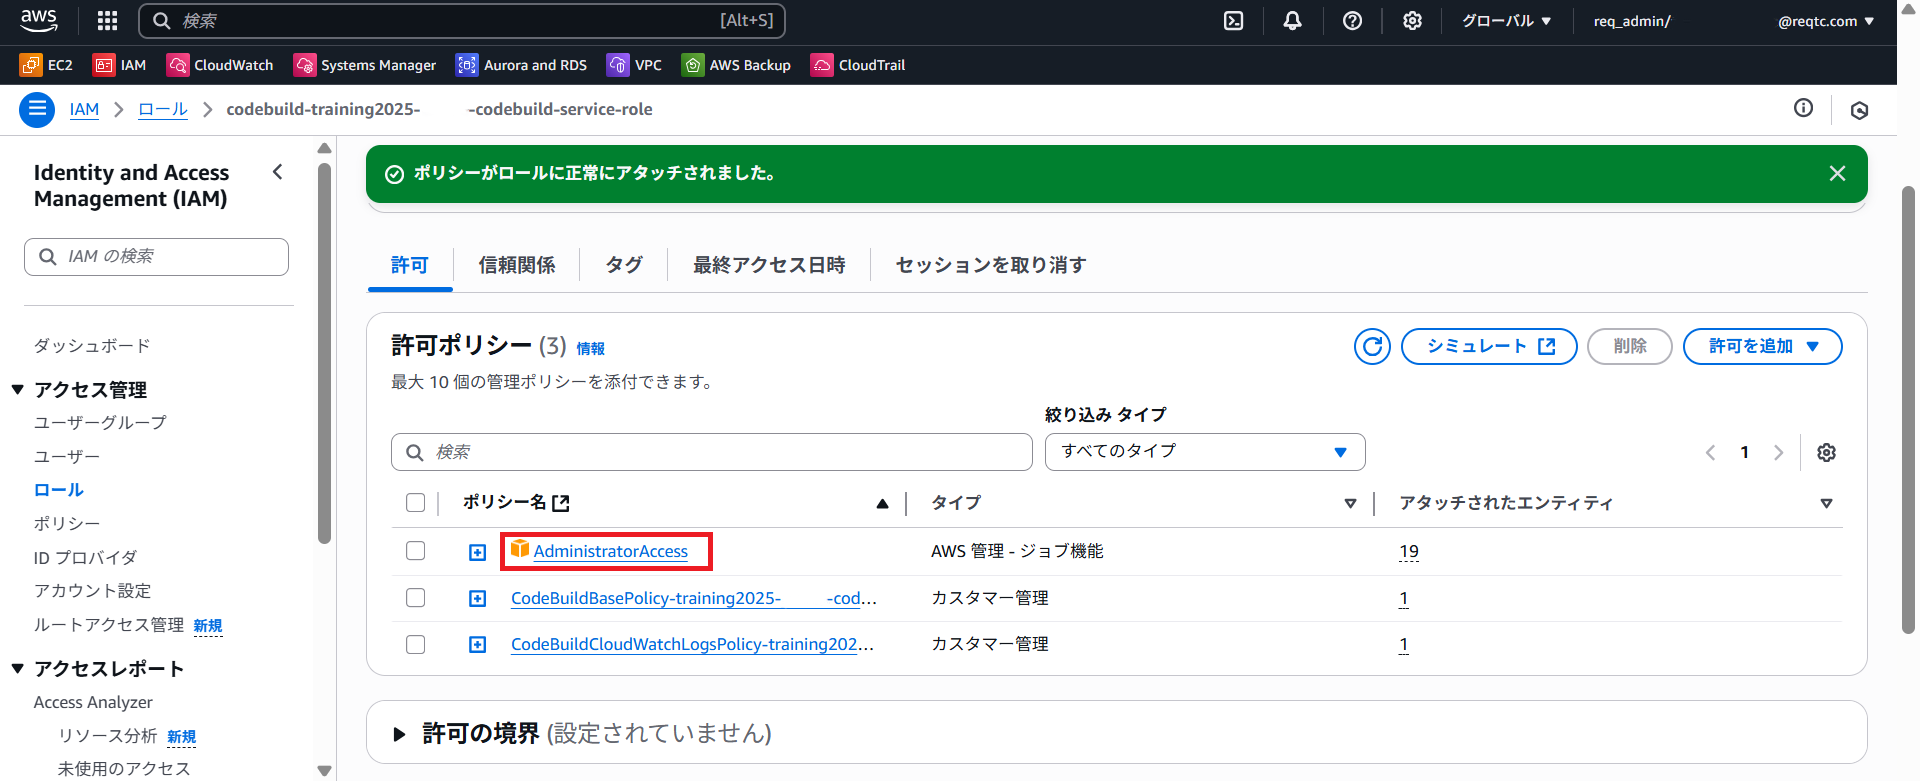Switch to the 信頼関係 tab
The height and width of the screenshot is (781, 1920).
tap(517, 265)
